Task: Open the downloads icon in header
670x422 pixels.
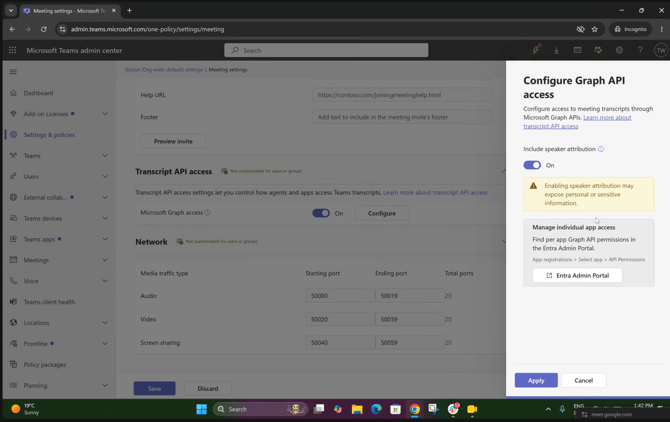Action: point(556,50)
